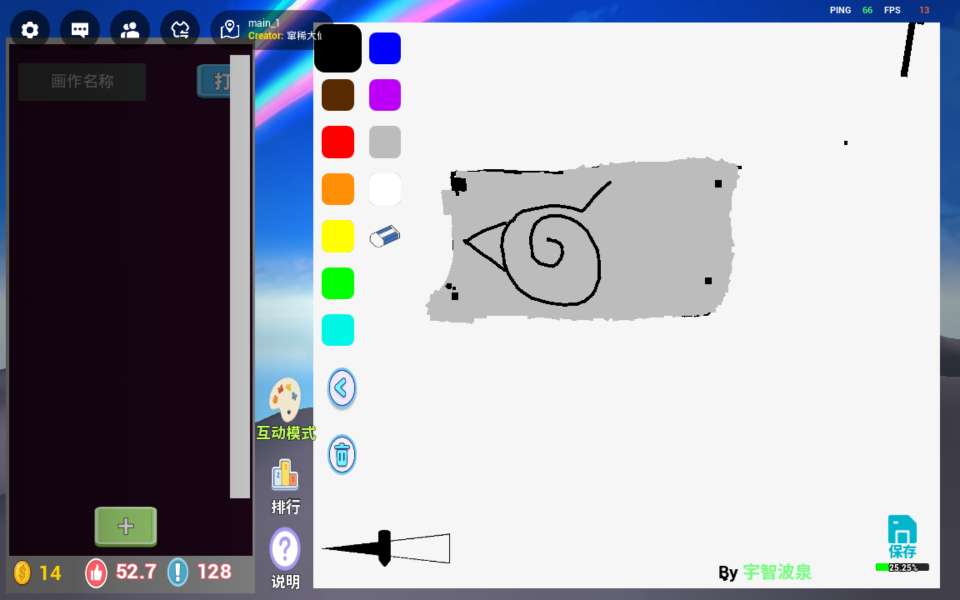Select the cyan color swatch
This screenshot has height=600, width=960.
[x=338, y=330]
